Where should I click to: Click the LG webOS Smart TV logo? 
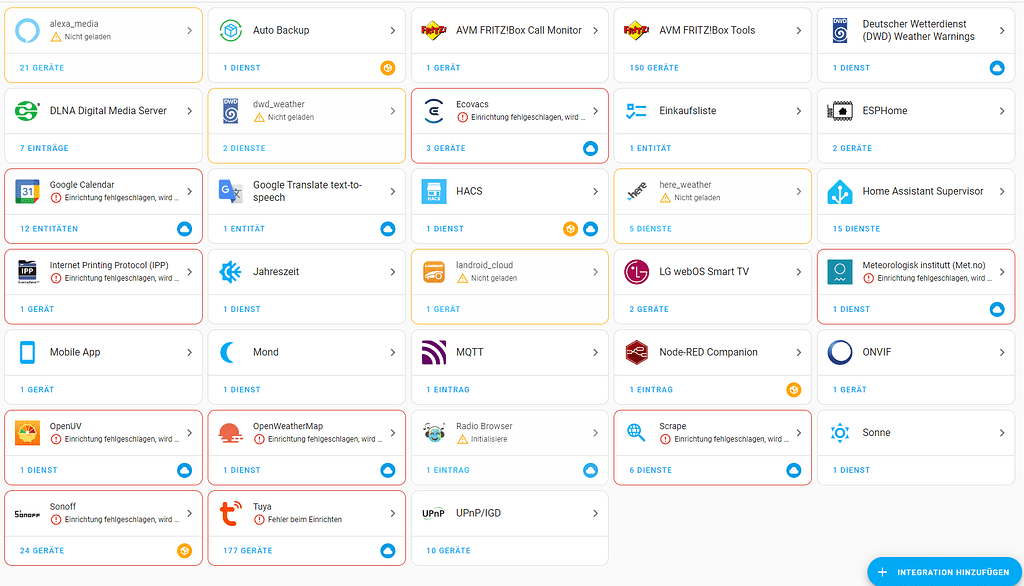637,271
